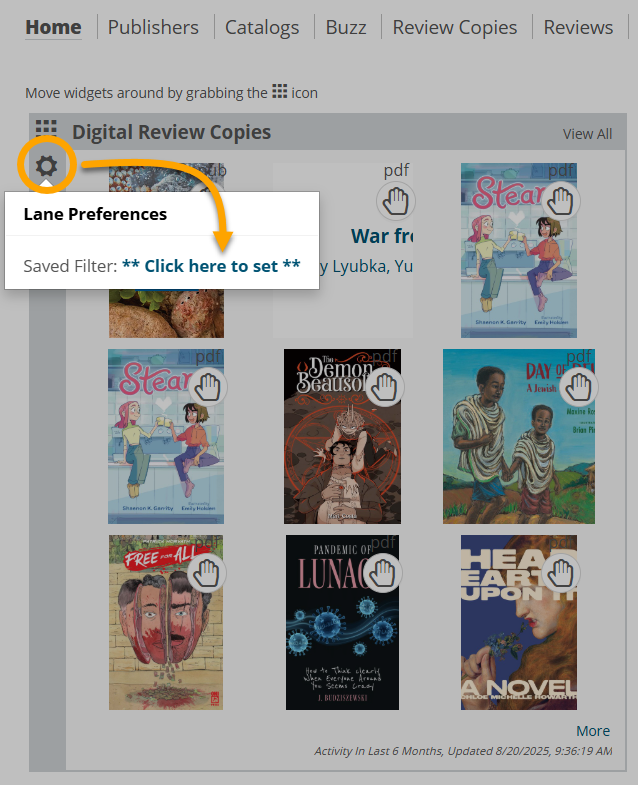The image size is (638, 785).
Task: Open lane preferences gear icon
Action: coord(46,166)
